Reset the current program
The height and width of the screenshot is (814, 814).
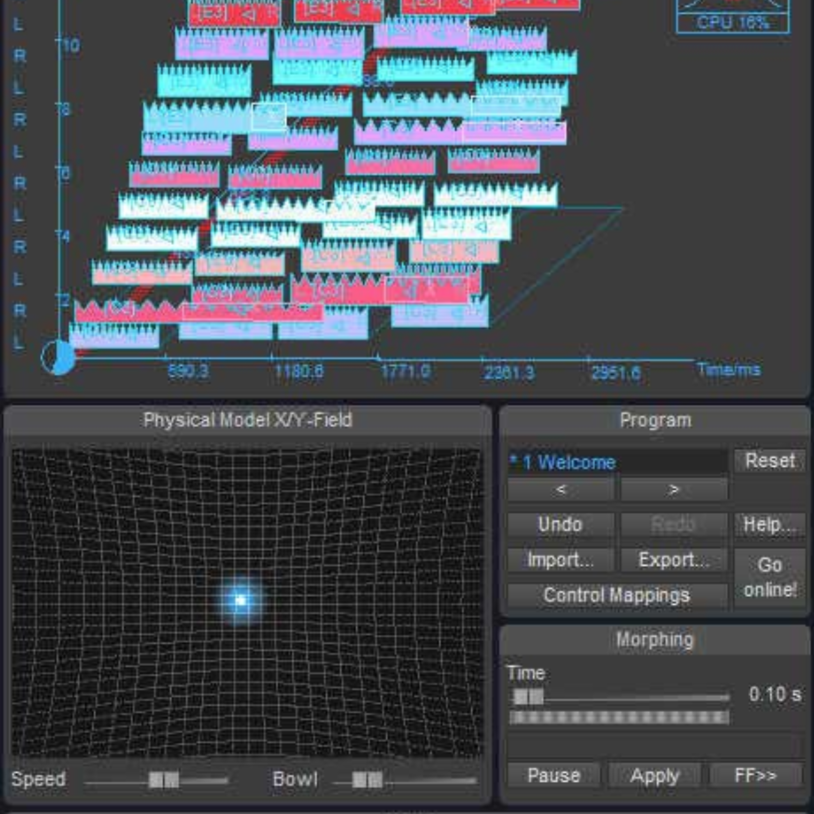[769, 461]
